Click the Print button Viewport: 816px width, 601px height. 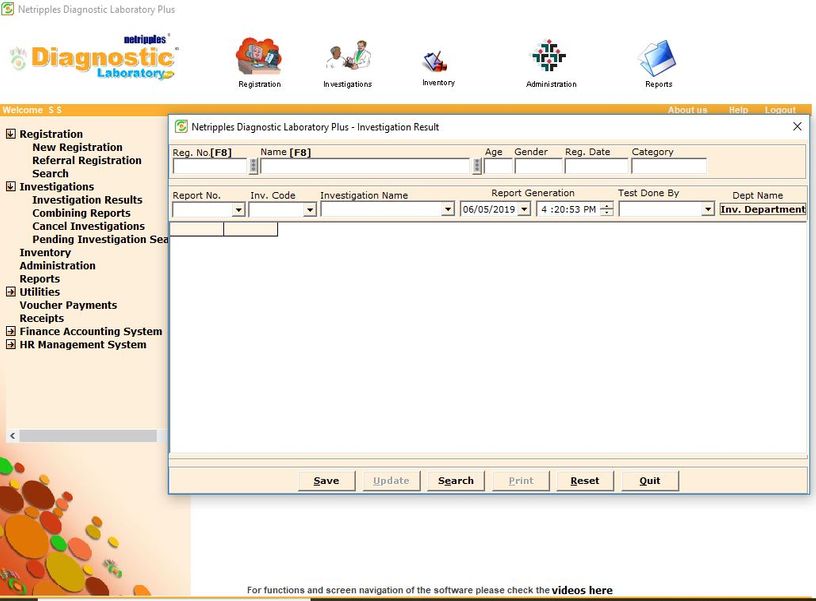(521, 481)
